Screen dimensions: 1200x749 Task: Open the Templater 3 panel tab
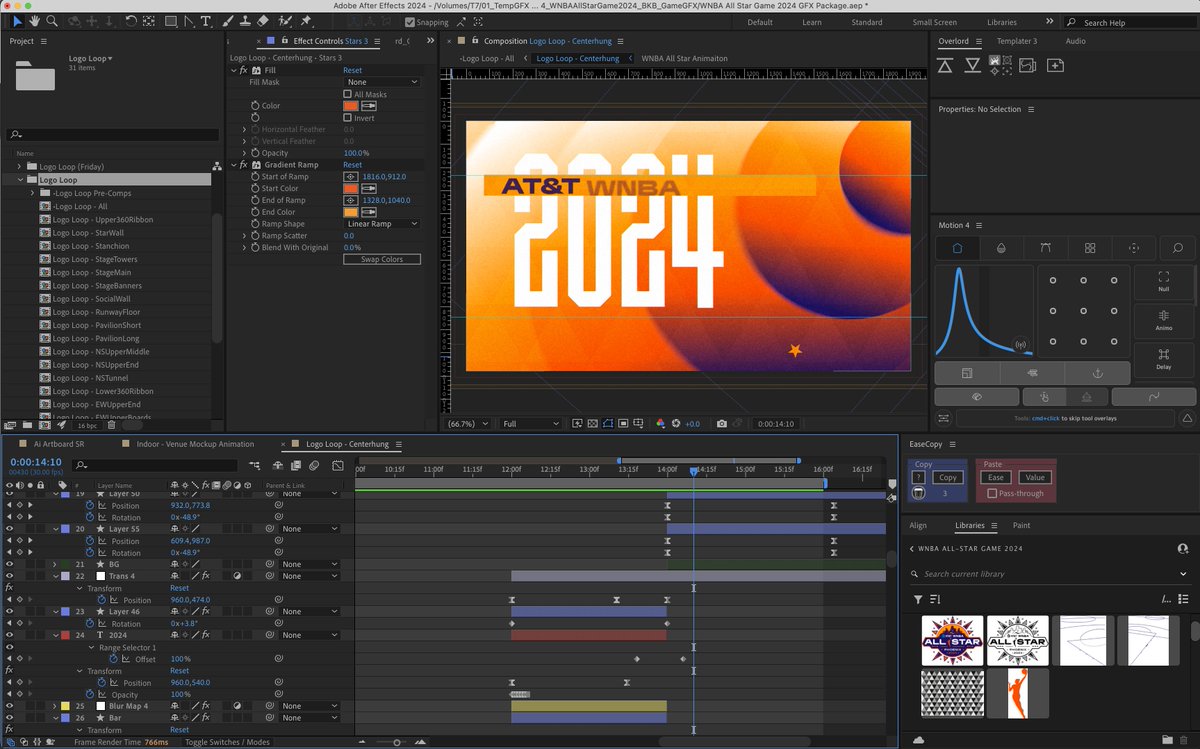coord(1016,41)
